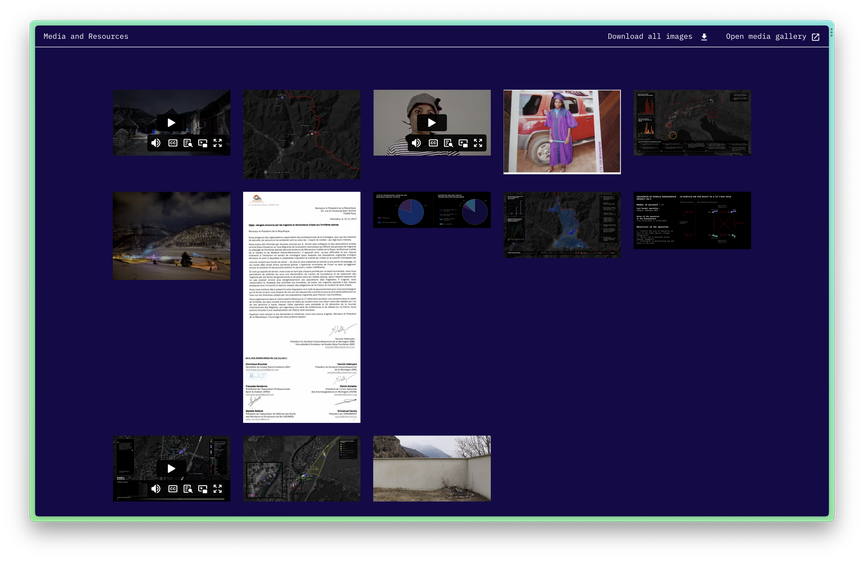Play the night village street video
Image resolution: width=864 pixels, height=561 pixels.
171,122
